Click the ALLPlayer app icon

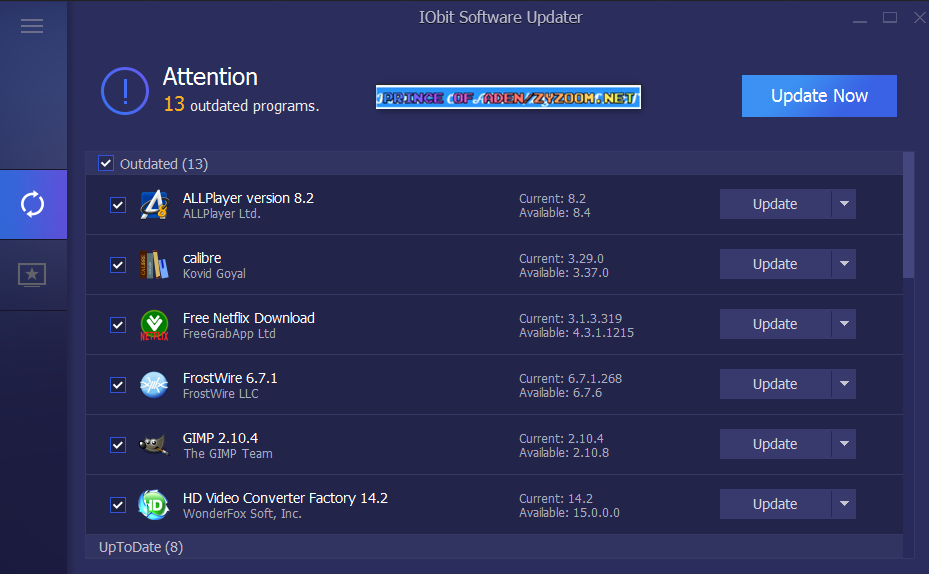tap(154, 204)
